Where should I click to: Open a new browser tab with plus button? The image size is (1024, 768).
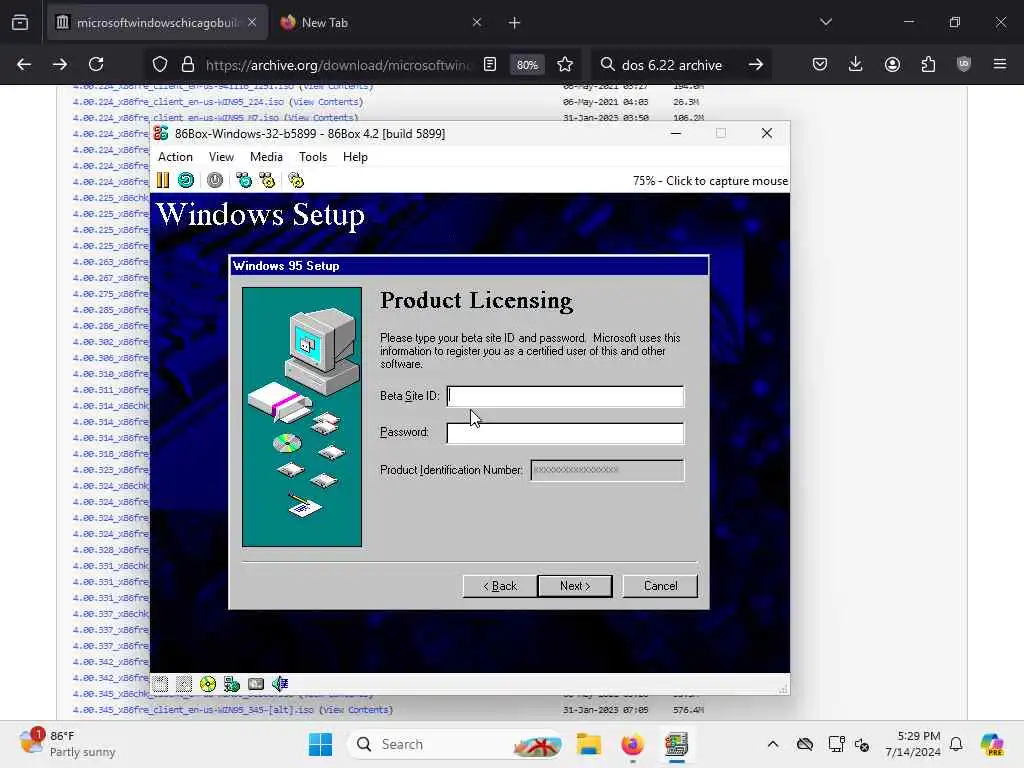click(x=515, y=23)
